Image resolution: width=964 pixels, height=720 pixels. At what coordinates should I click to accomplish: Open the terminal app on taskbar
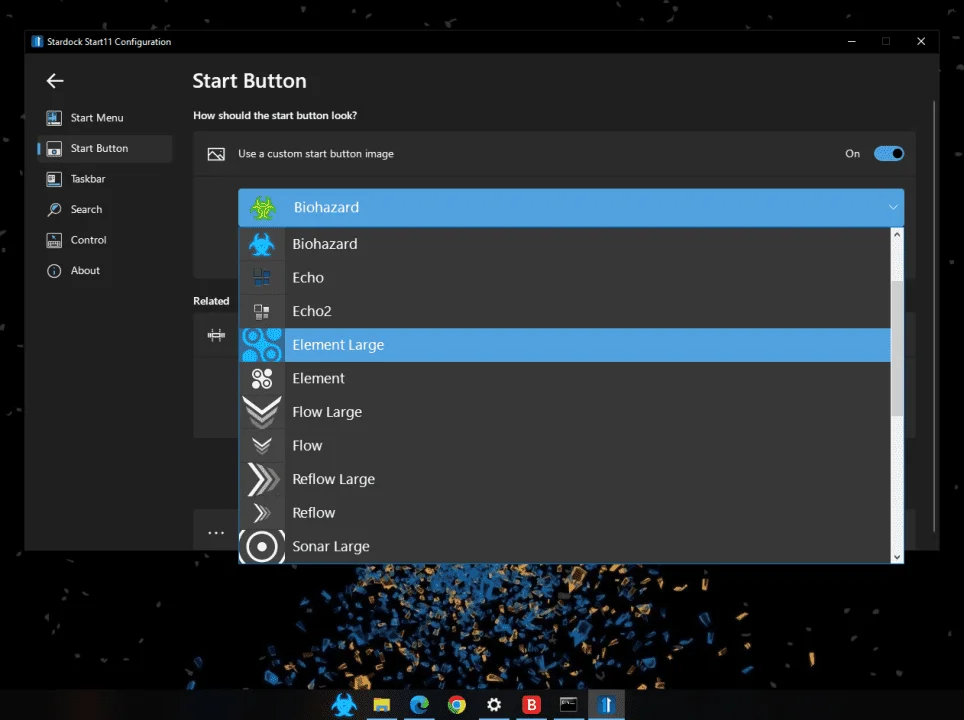[569, 705]
